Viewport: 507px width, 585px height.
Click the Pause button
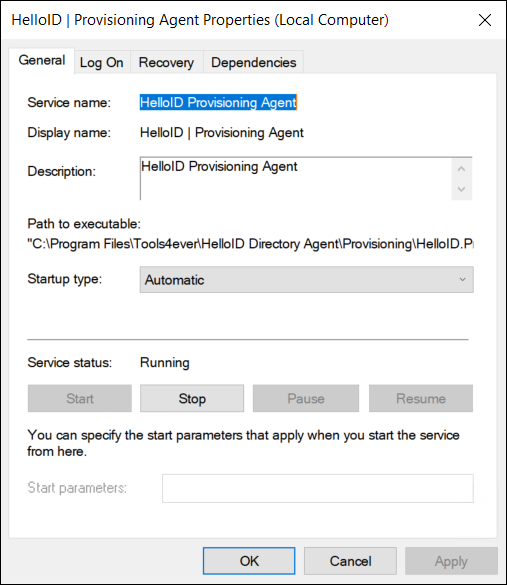tap(306, 398)
